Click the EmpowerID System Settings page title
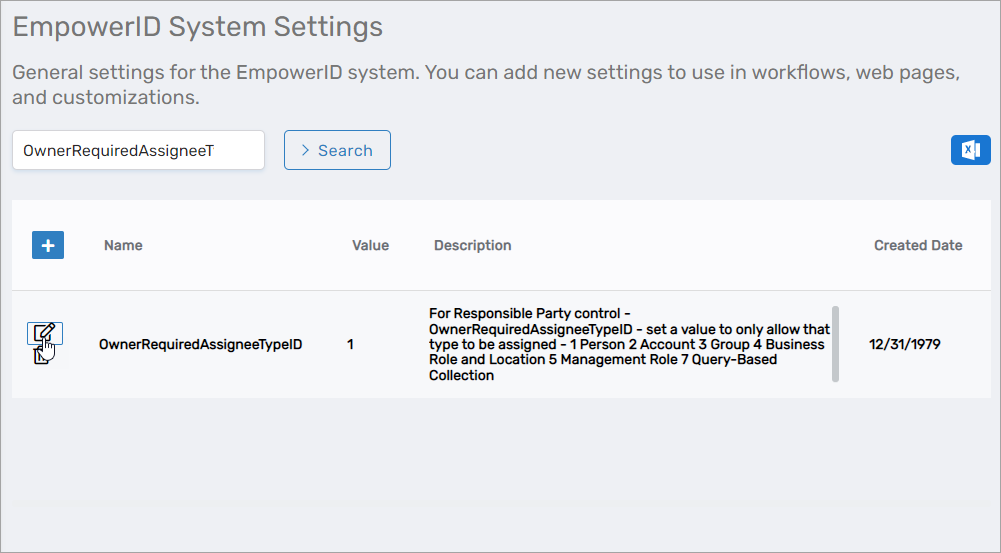Screen dimensions: 1001x553 click(197, 27)
